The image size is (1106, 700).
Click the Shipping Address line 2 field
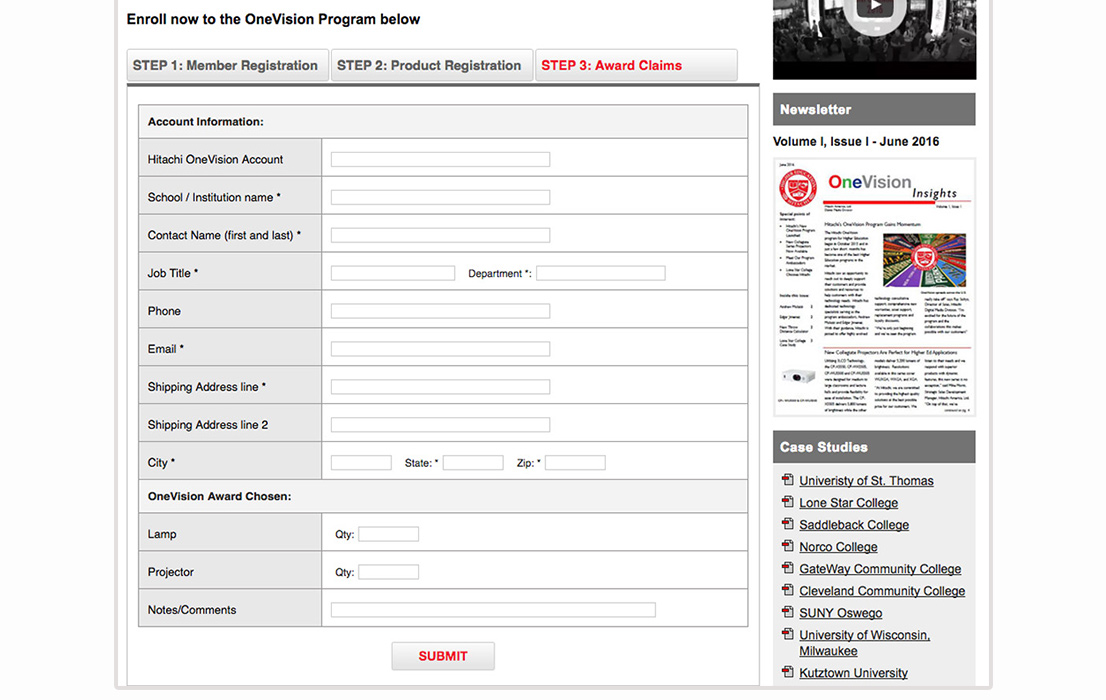(x=440, y=425)
